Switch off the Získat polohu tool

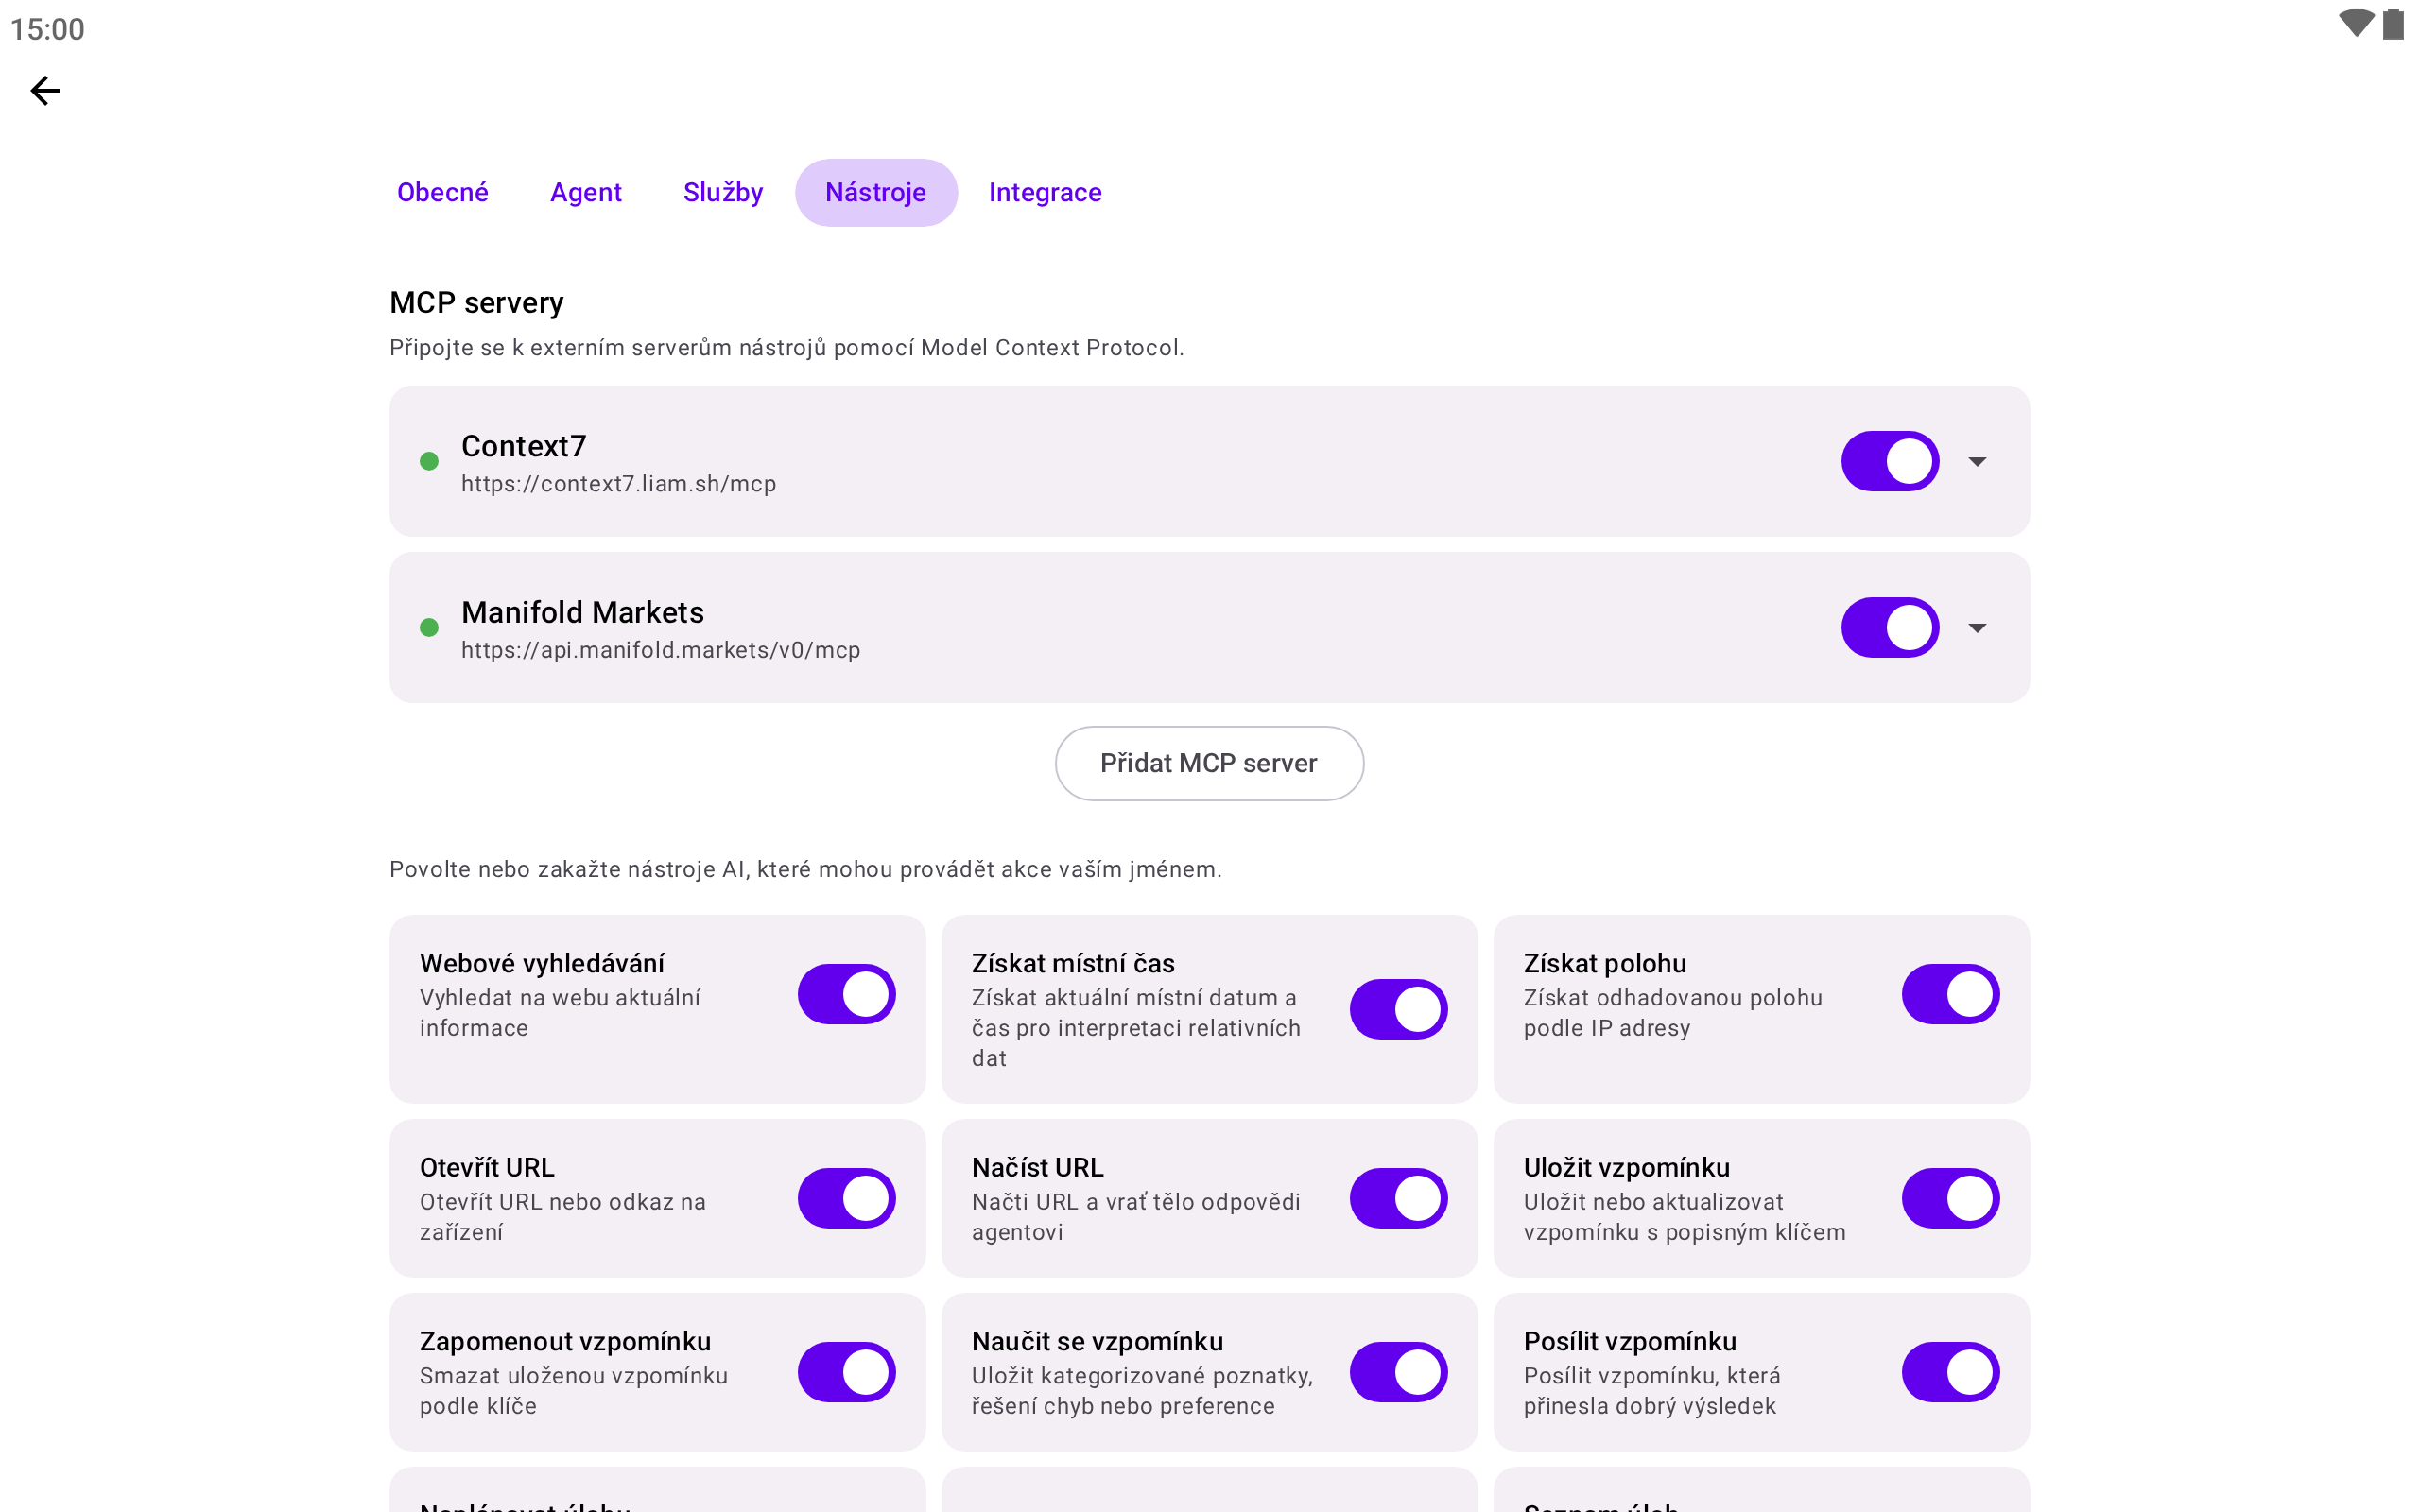(1950, 994)
